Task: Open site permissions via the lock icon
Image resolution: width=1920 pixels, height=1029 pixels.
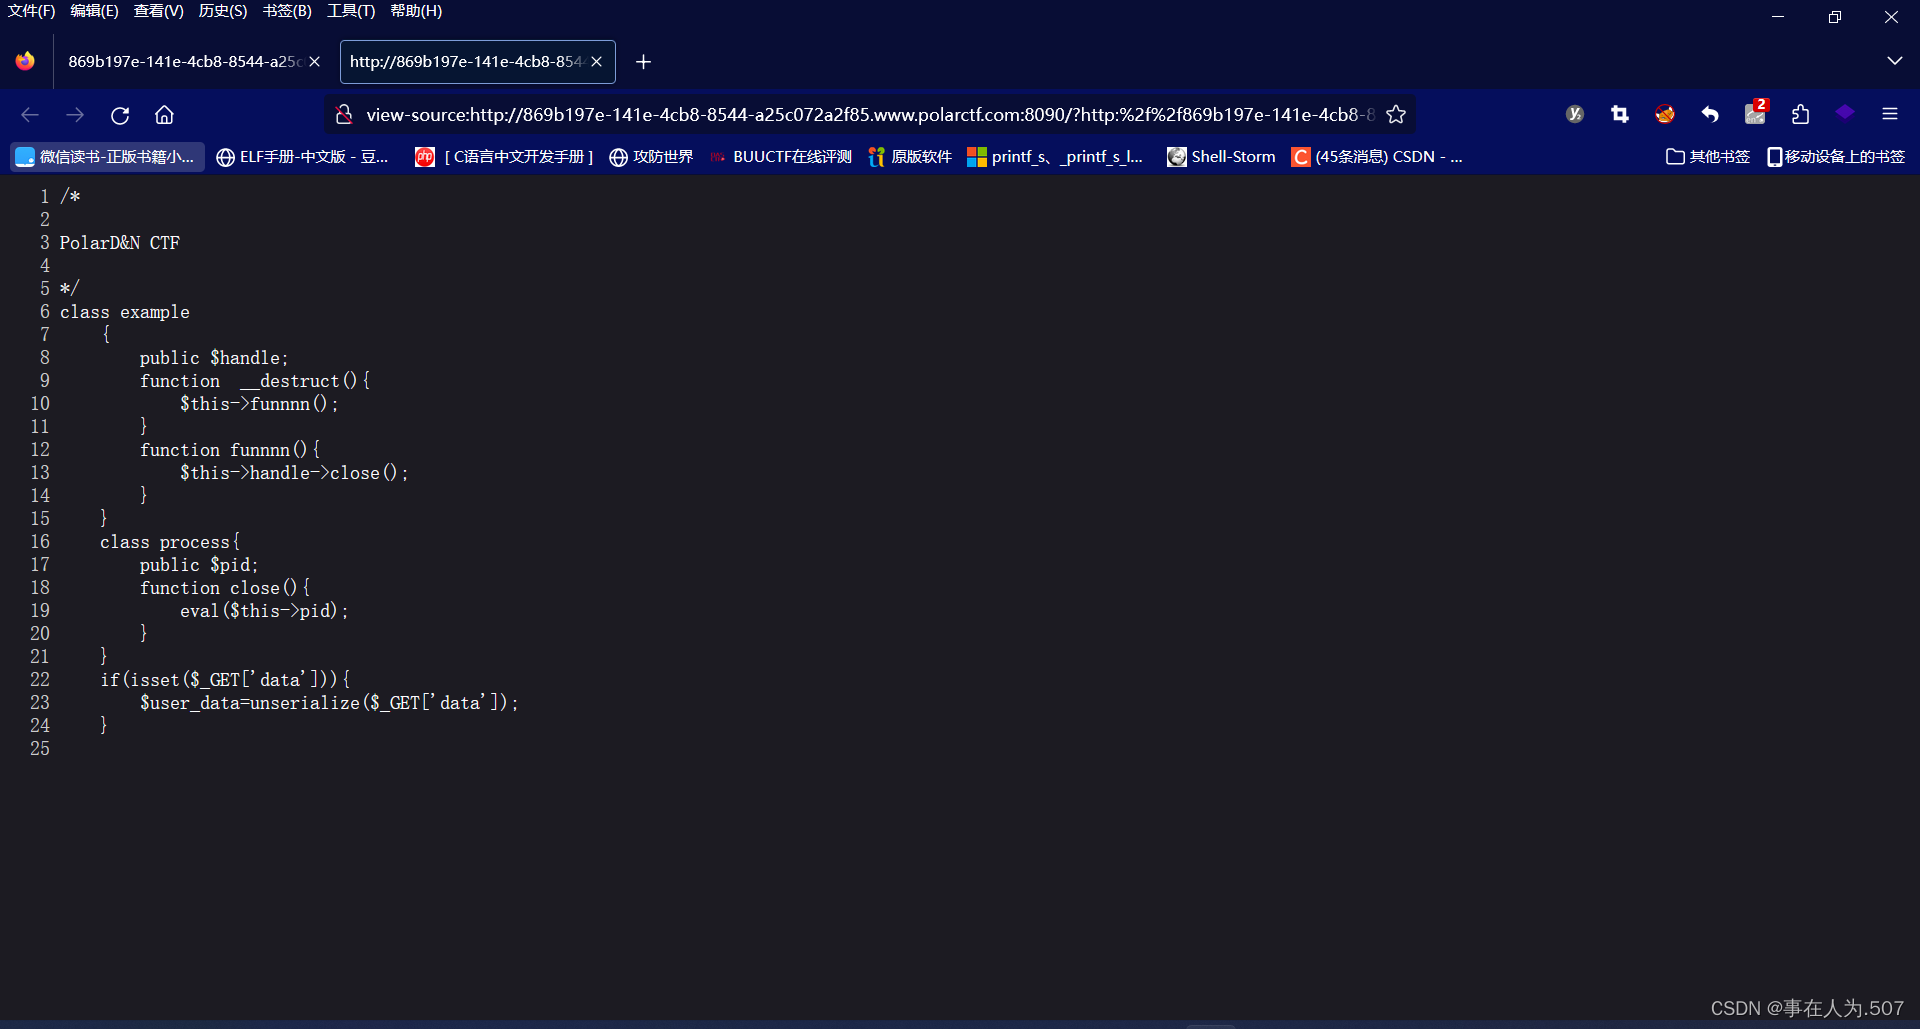Action: [344, 114]
